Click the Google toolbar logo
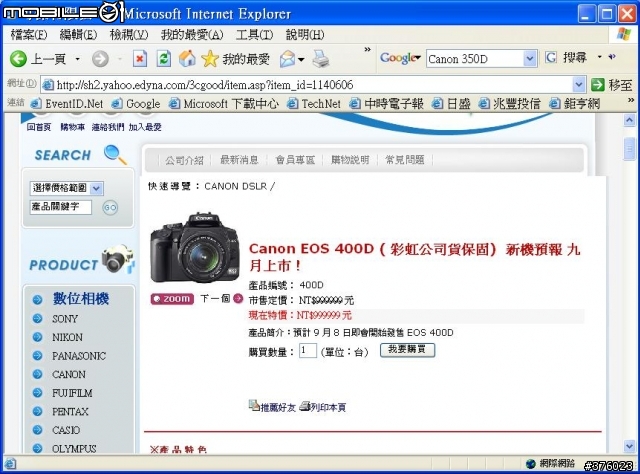Viewport: 640px width, 474px height. 398,58
